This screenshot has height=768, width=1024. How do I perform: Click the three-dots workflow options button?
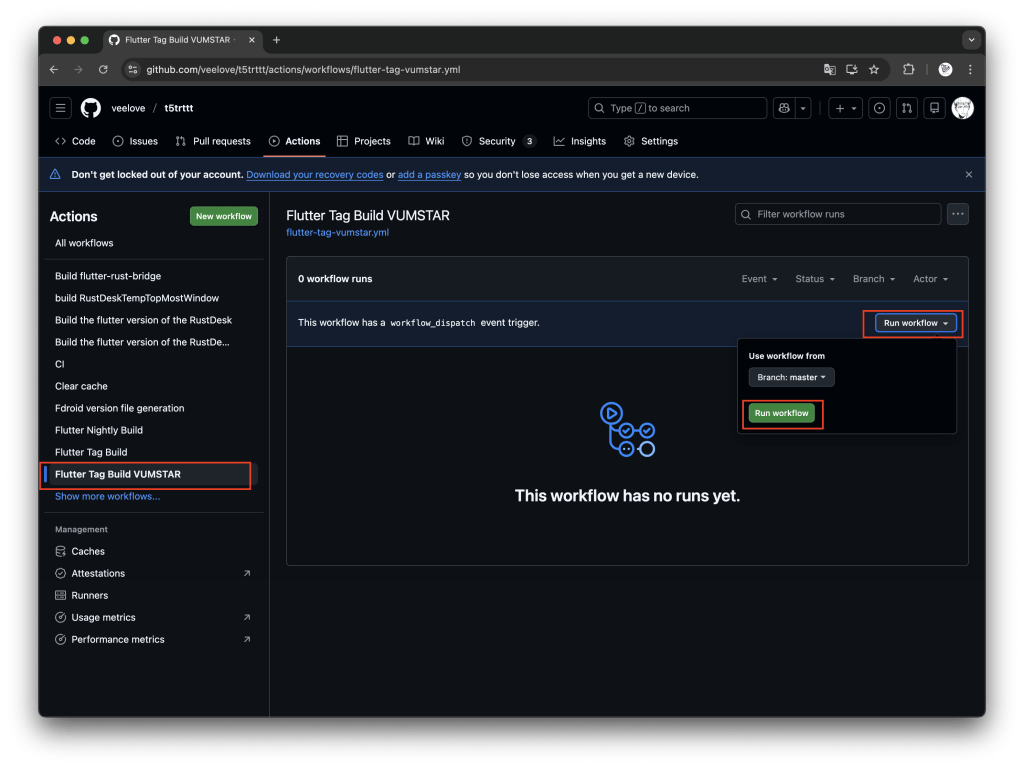pyautogui.click(x=957, y=214)
